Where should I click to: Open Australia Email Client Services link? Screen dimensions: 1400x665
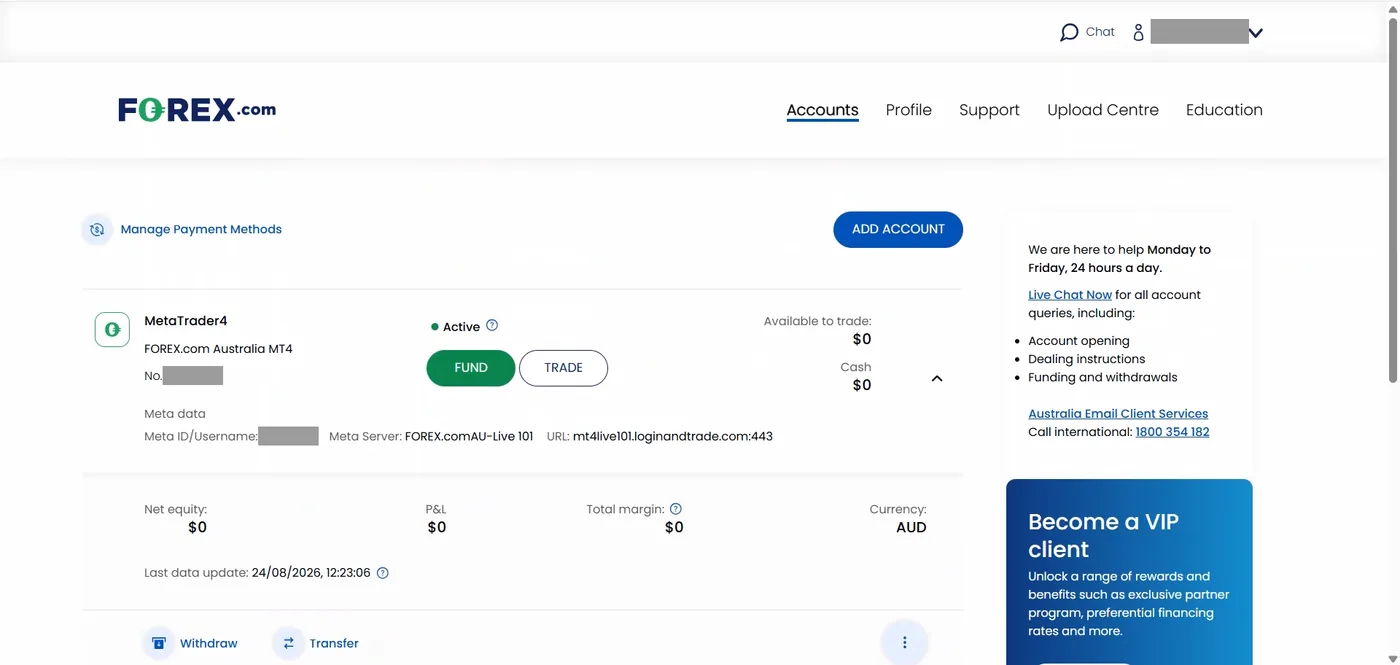(x=1118, y=414)
